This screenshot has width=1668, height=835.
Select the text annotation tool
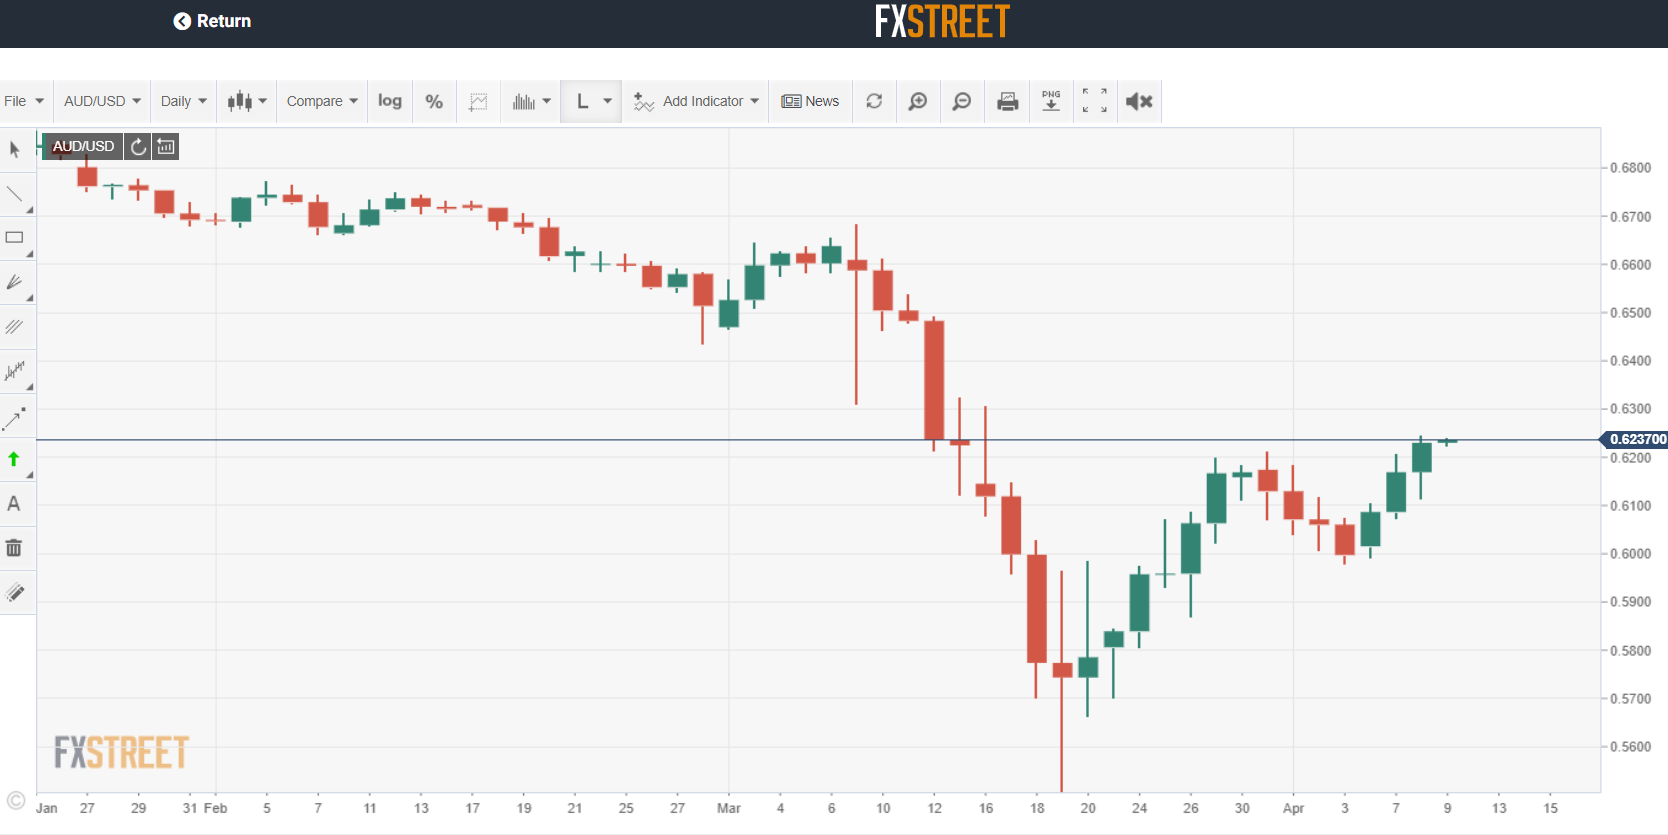[14, 504]
